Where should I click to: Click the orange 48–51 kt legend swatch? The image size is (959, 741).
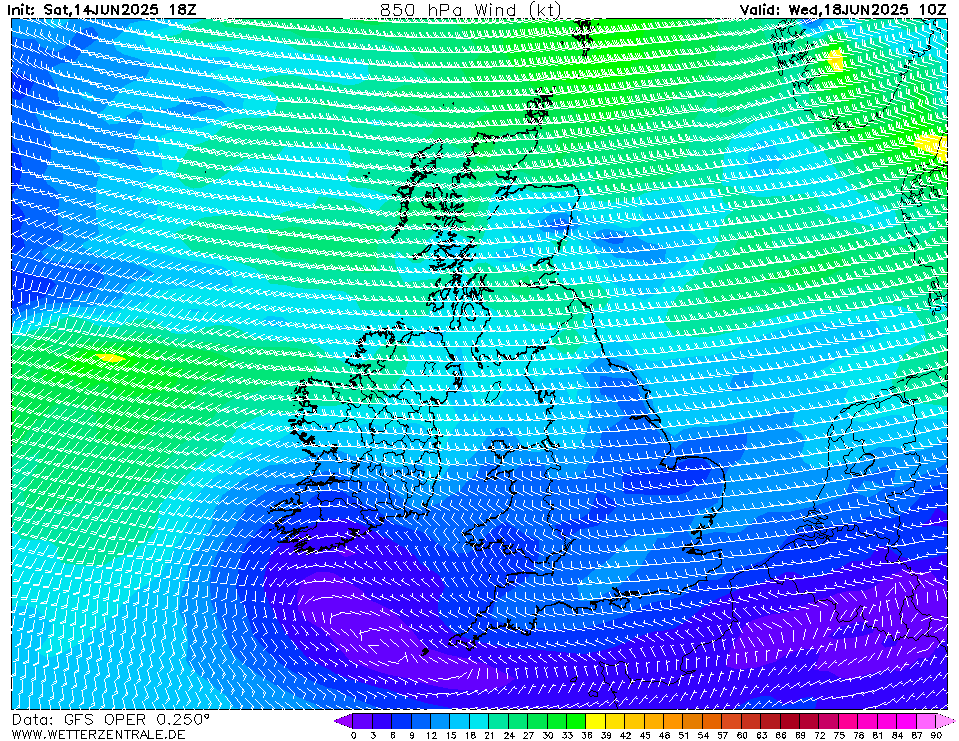click(673, 721)
